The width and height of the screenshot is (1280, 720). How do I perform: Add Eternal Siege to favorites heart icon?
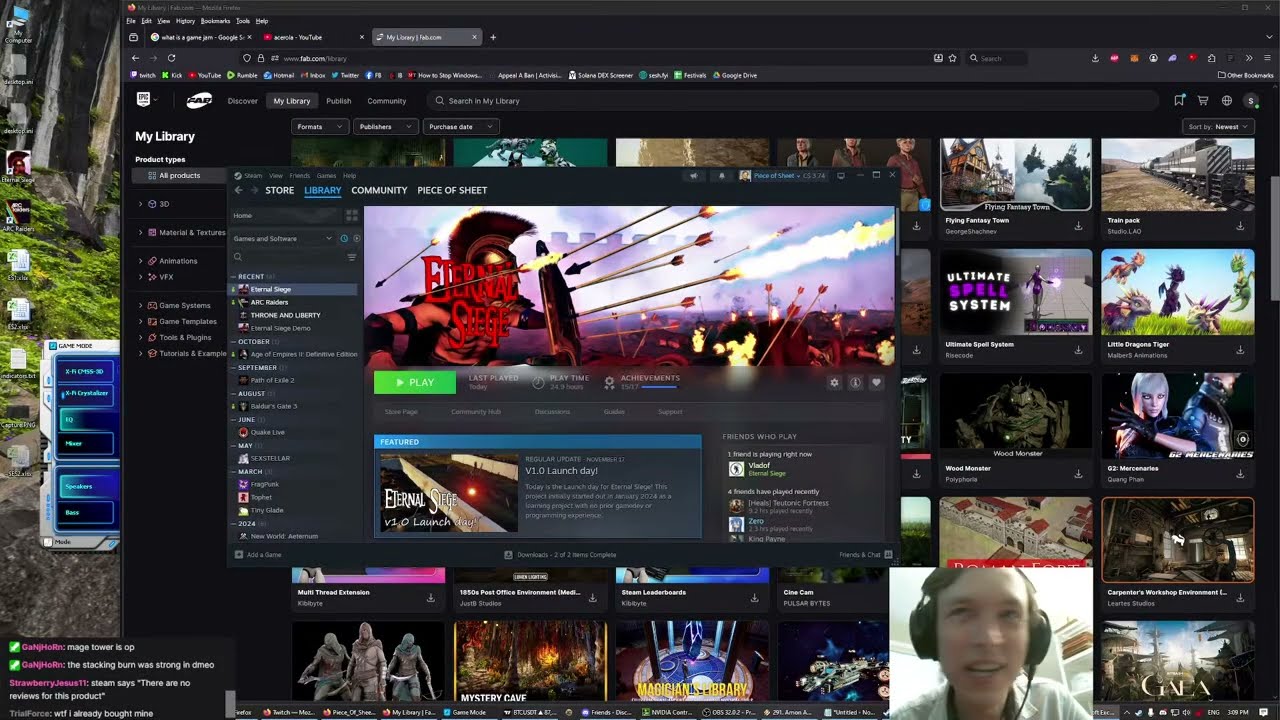click(876, 382)
